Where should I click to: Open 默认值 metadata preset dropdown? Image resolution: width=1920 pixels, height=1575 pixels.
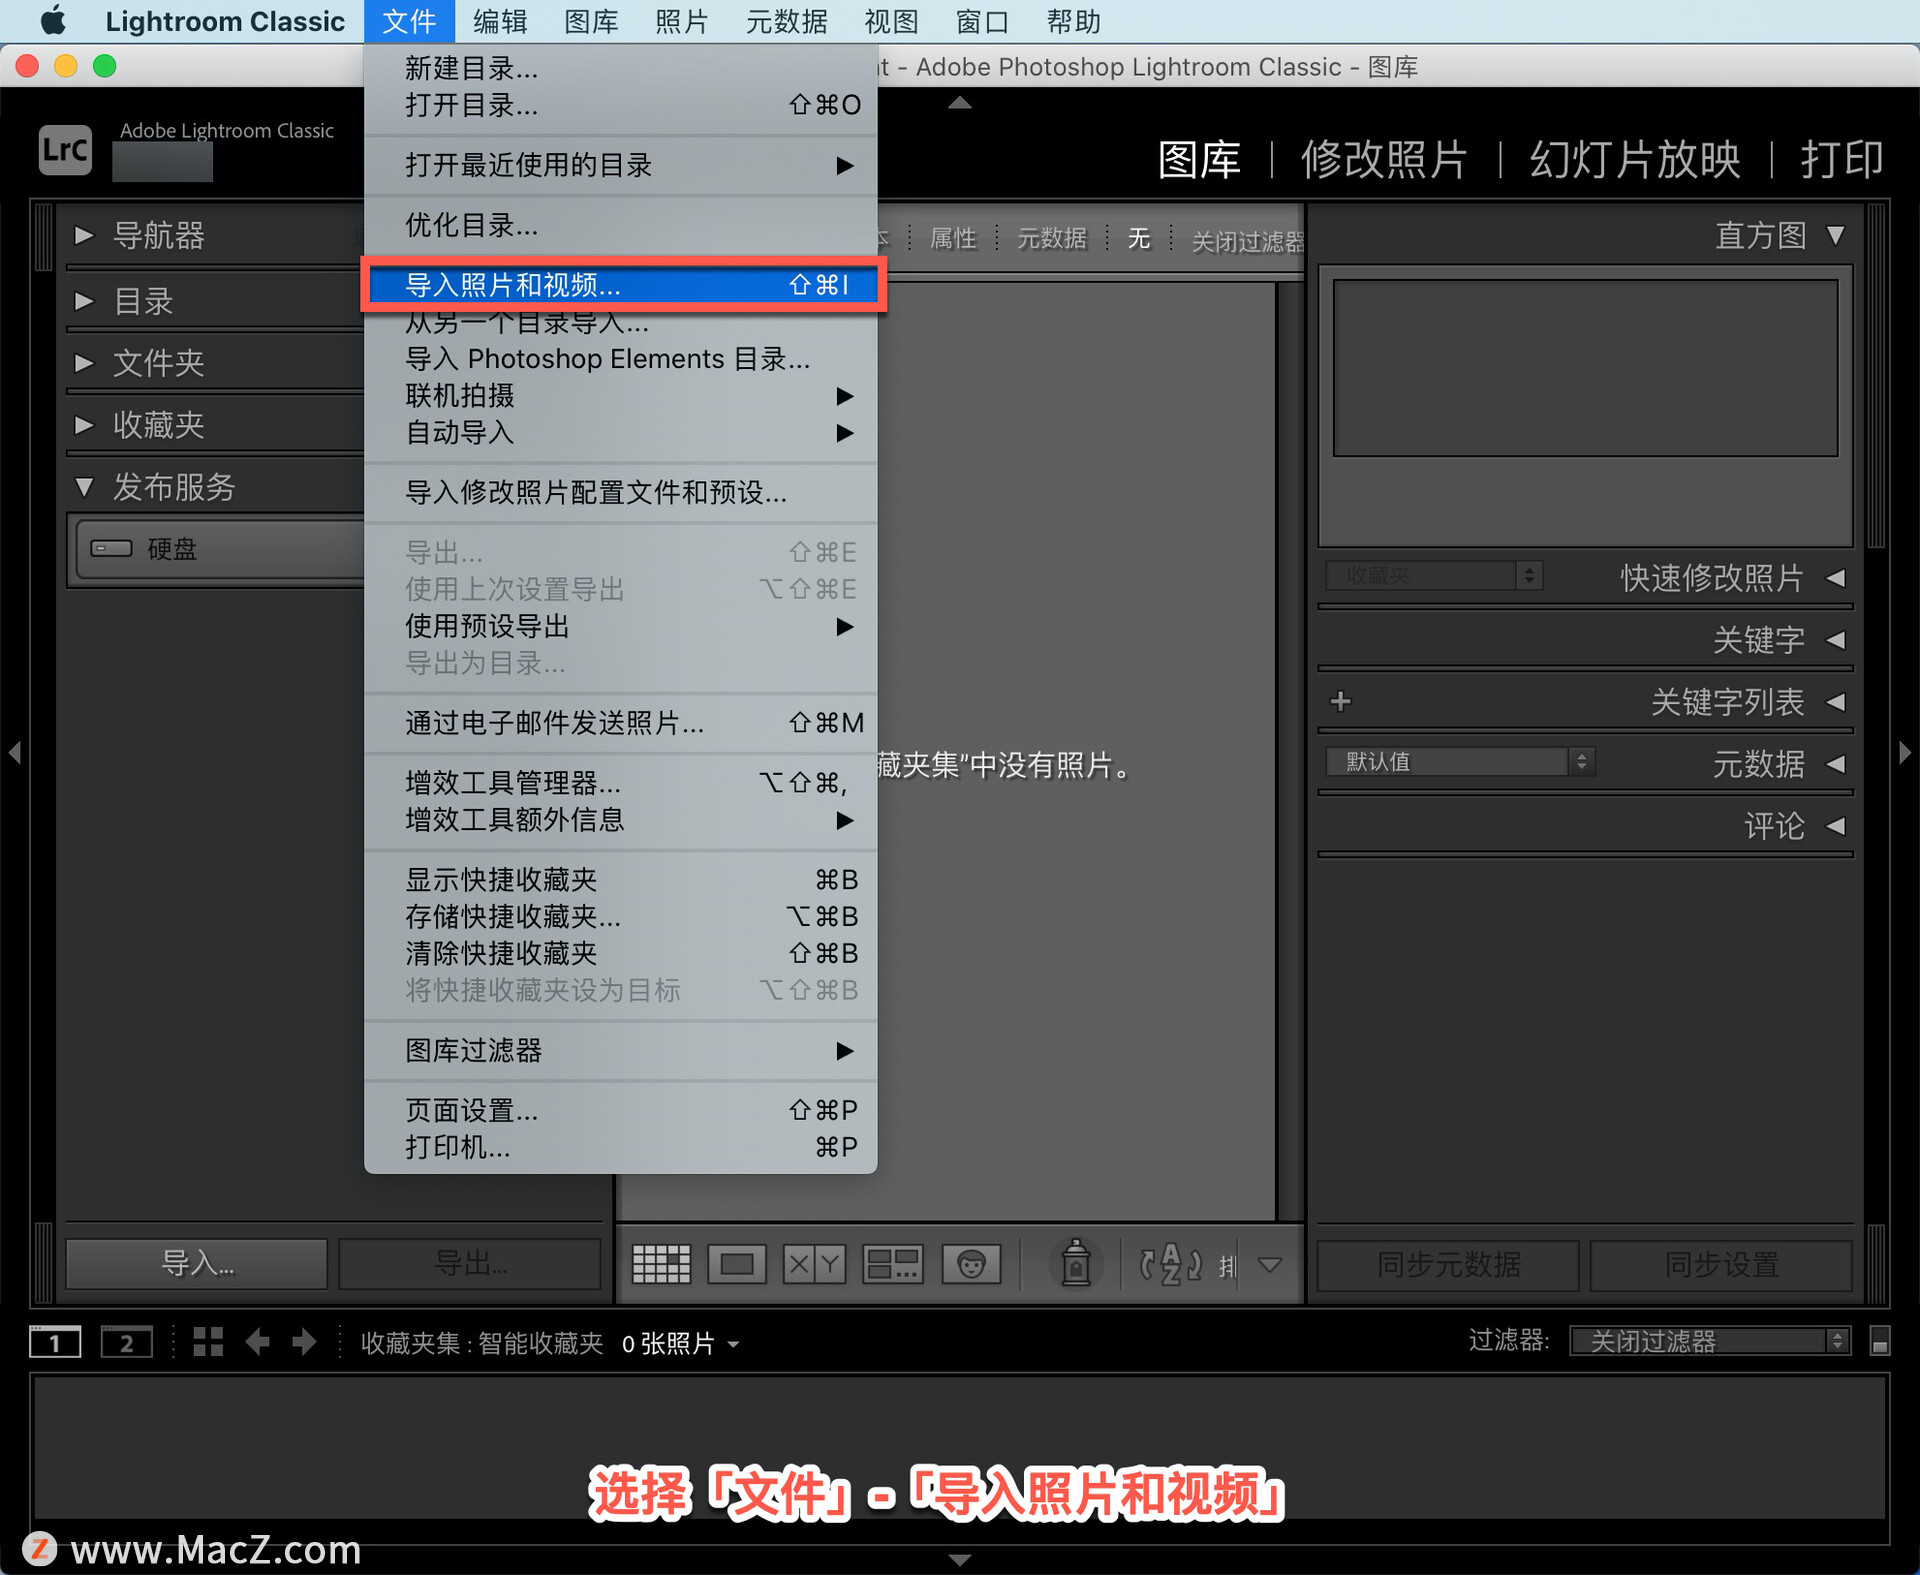click(1460, 761)
